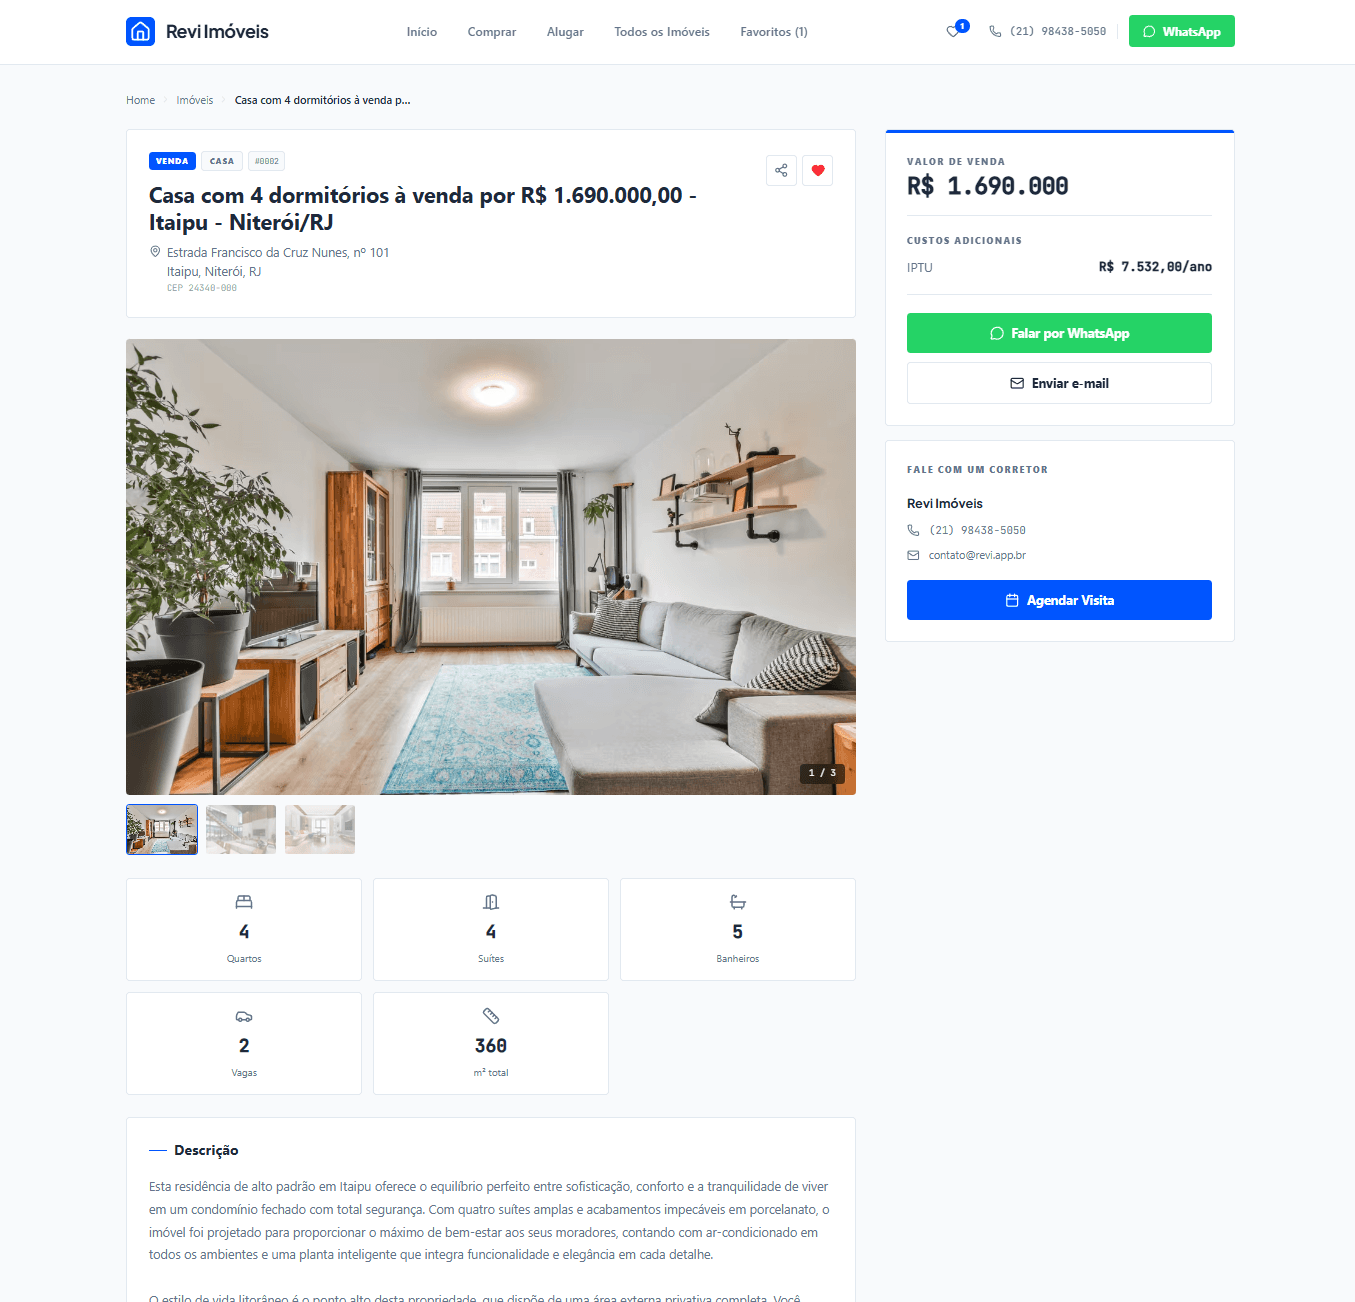The image size is (1355, 1302).
Task: Open the Comprar menu item
Action: (x=492, y=32)
